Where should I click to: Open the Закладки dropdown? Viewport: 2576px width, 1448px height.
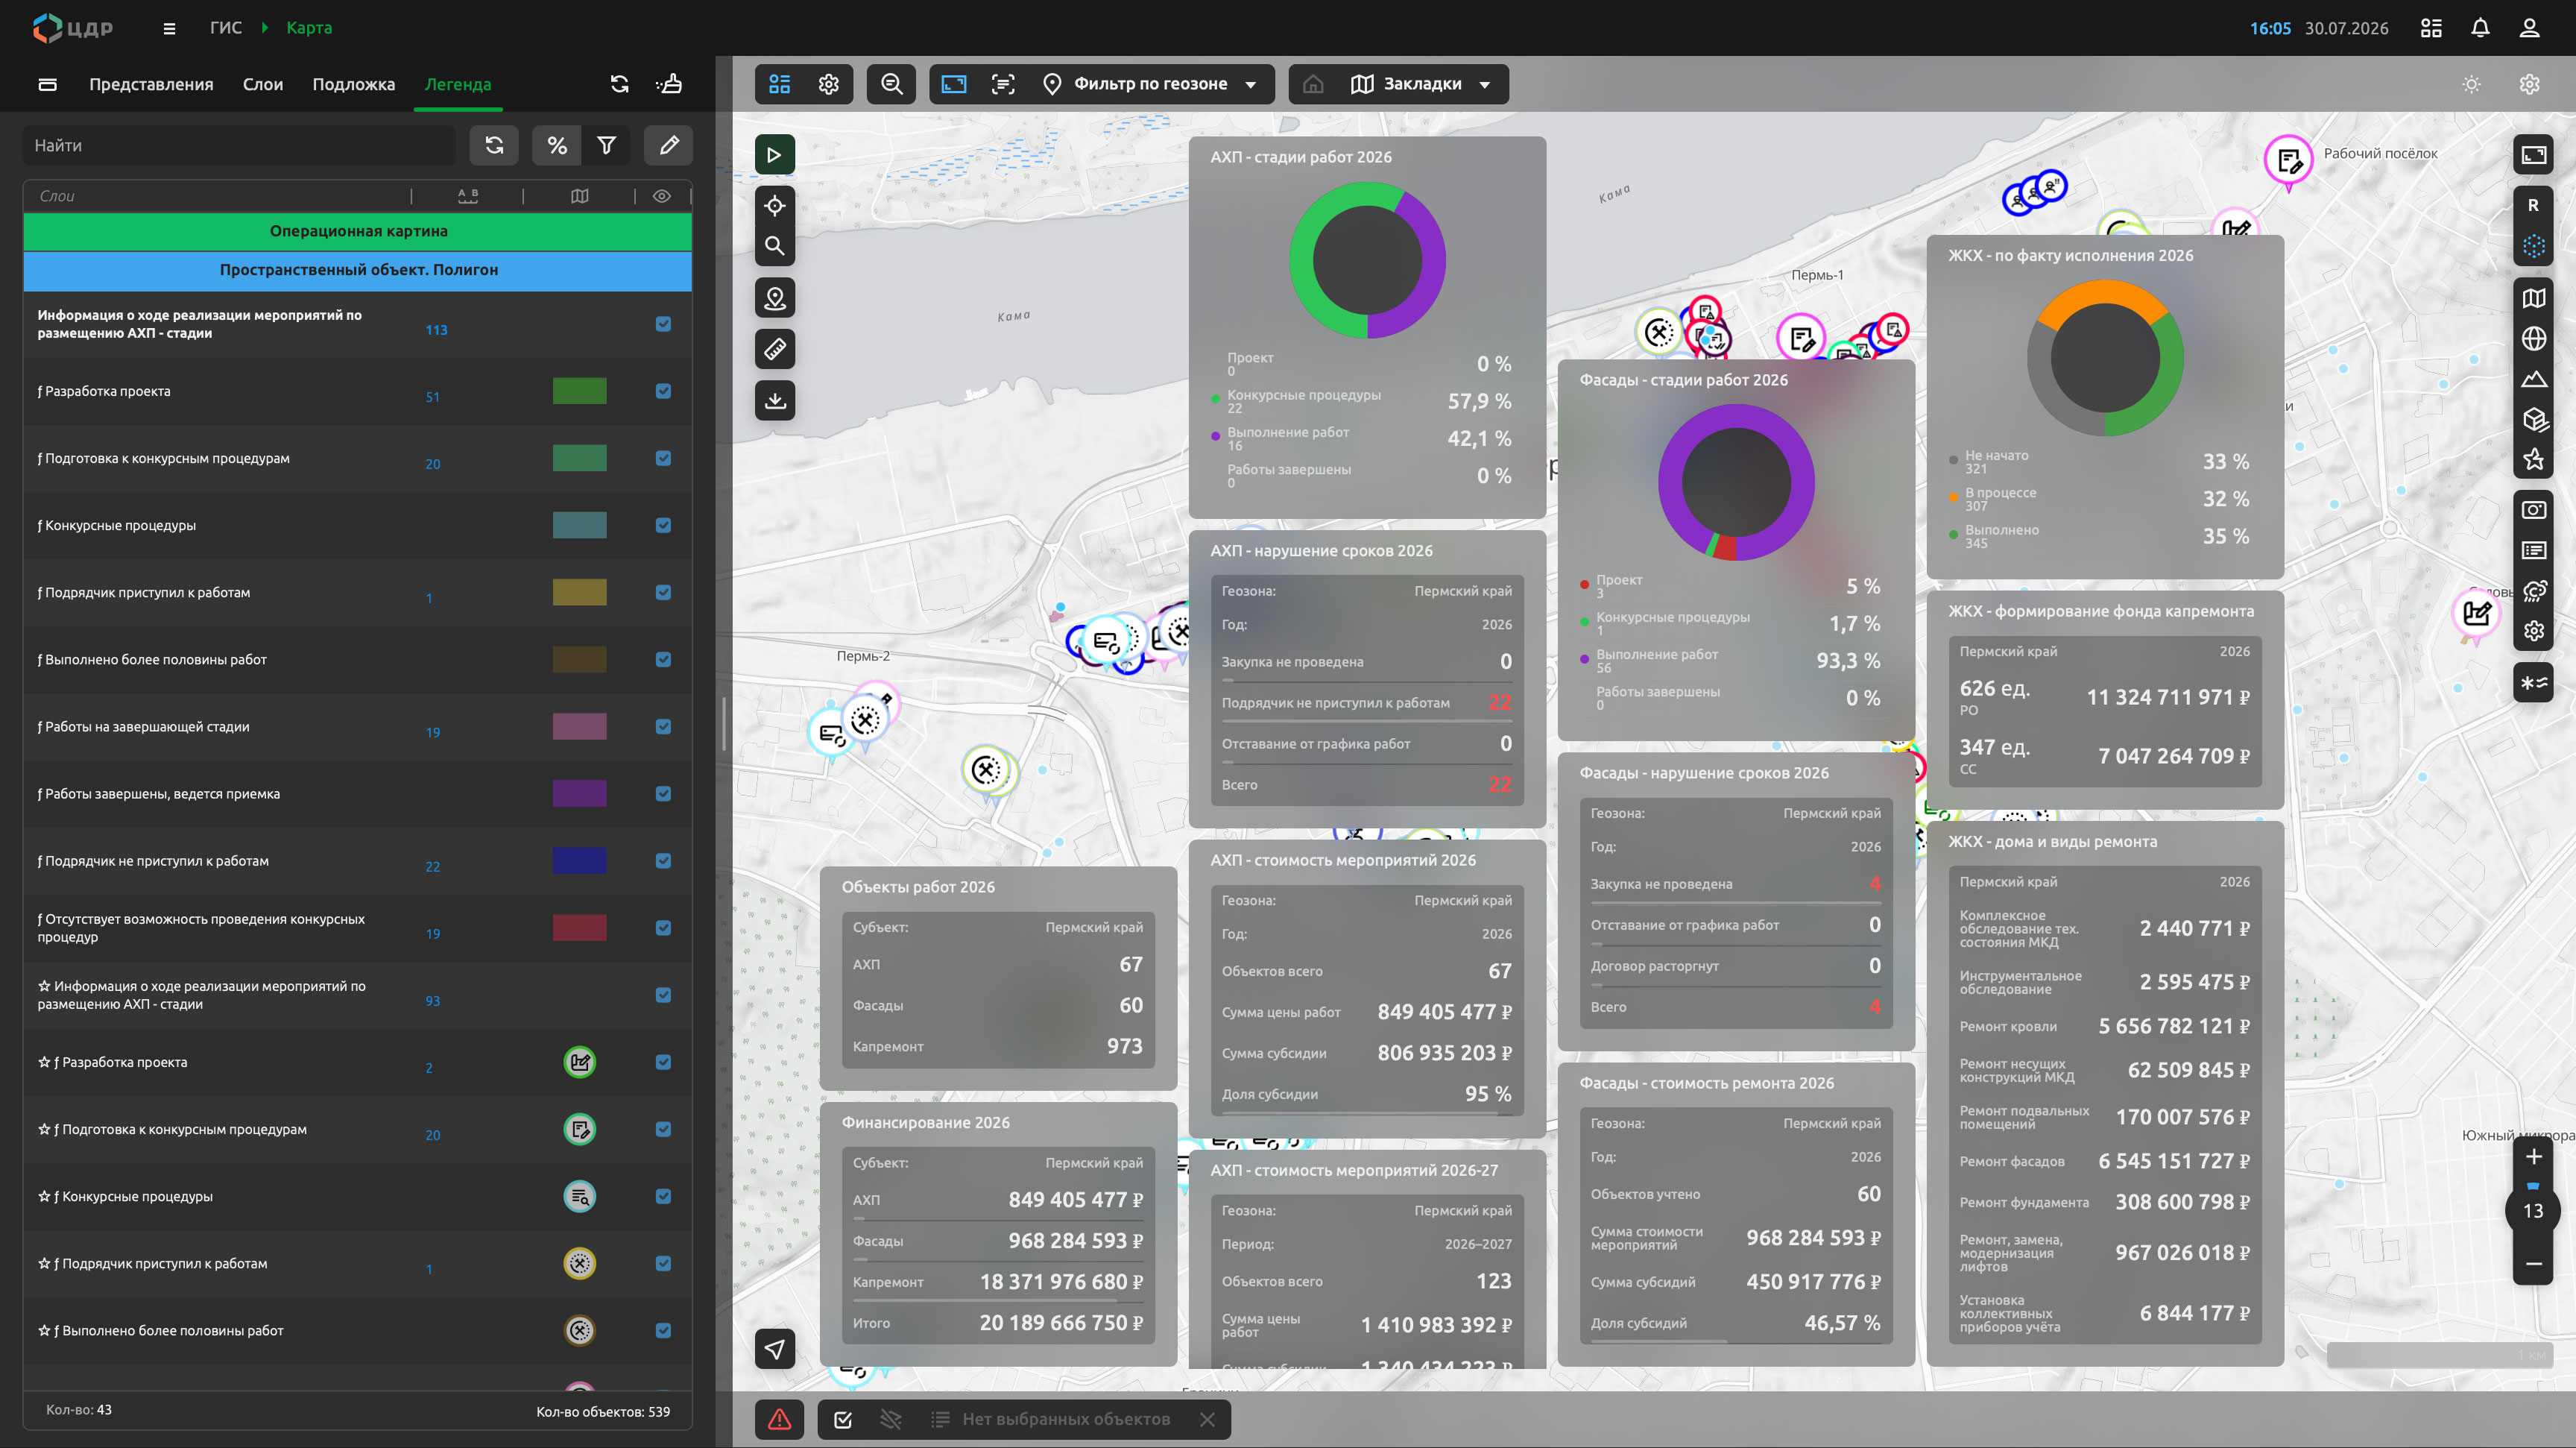(x=1421, y=84)
